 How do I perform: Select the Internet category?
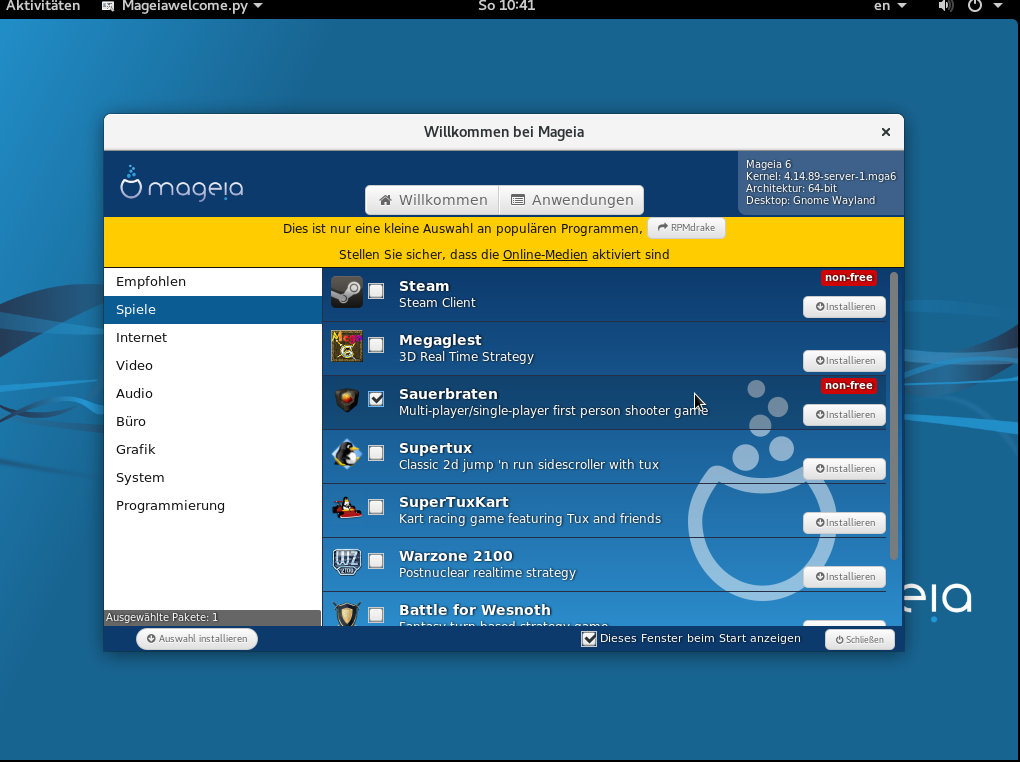click(141, 338)
